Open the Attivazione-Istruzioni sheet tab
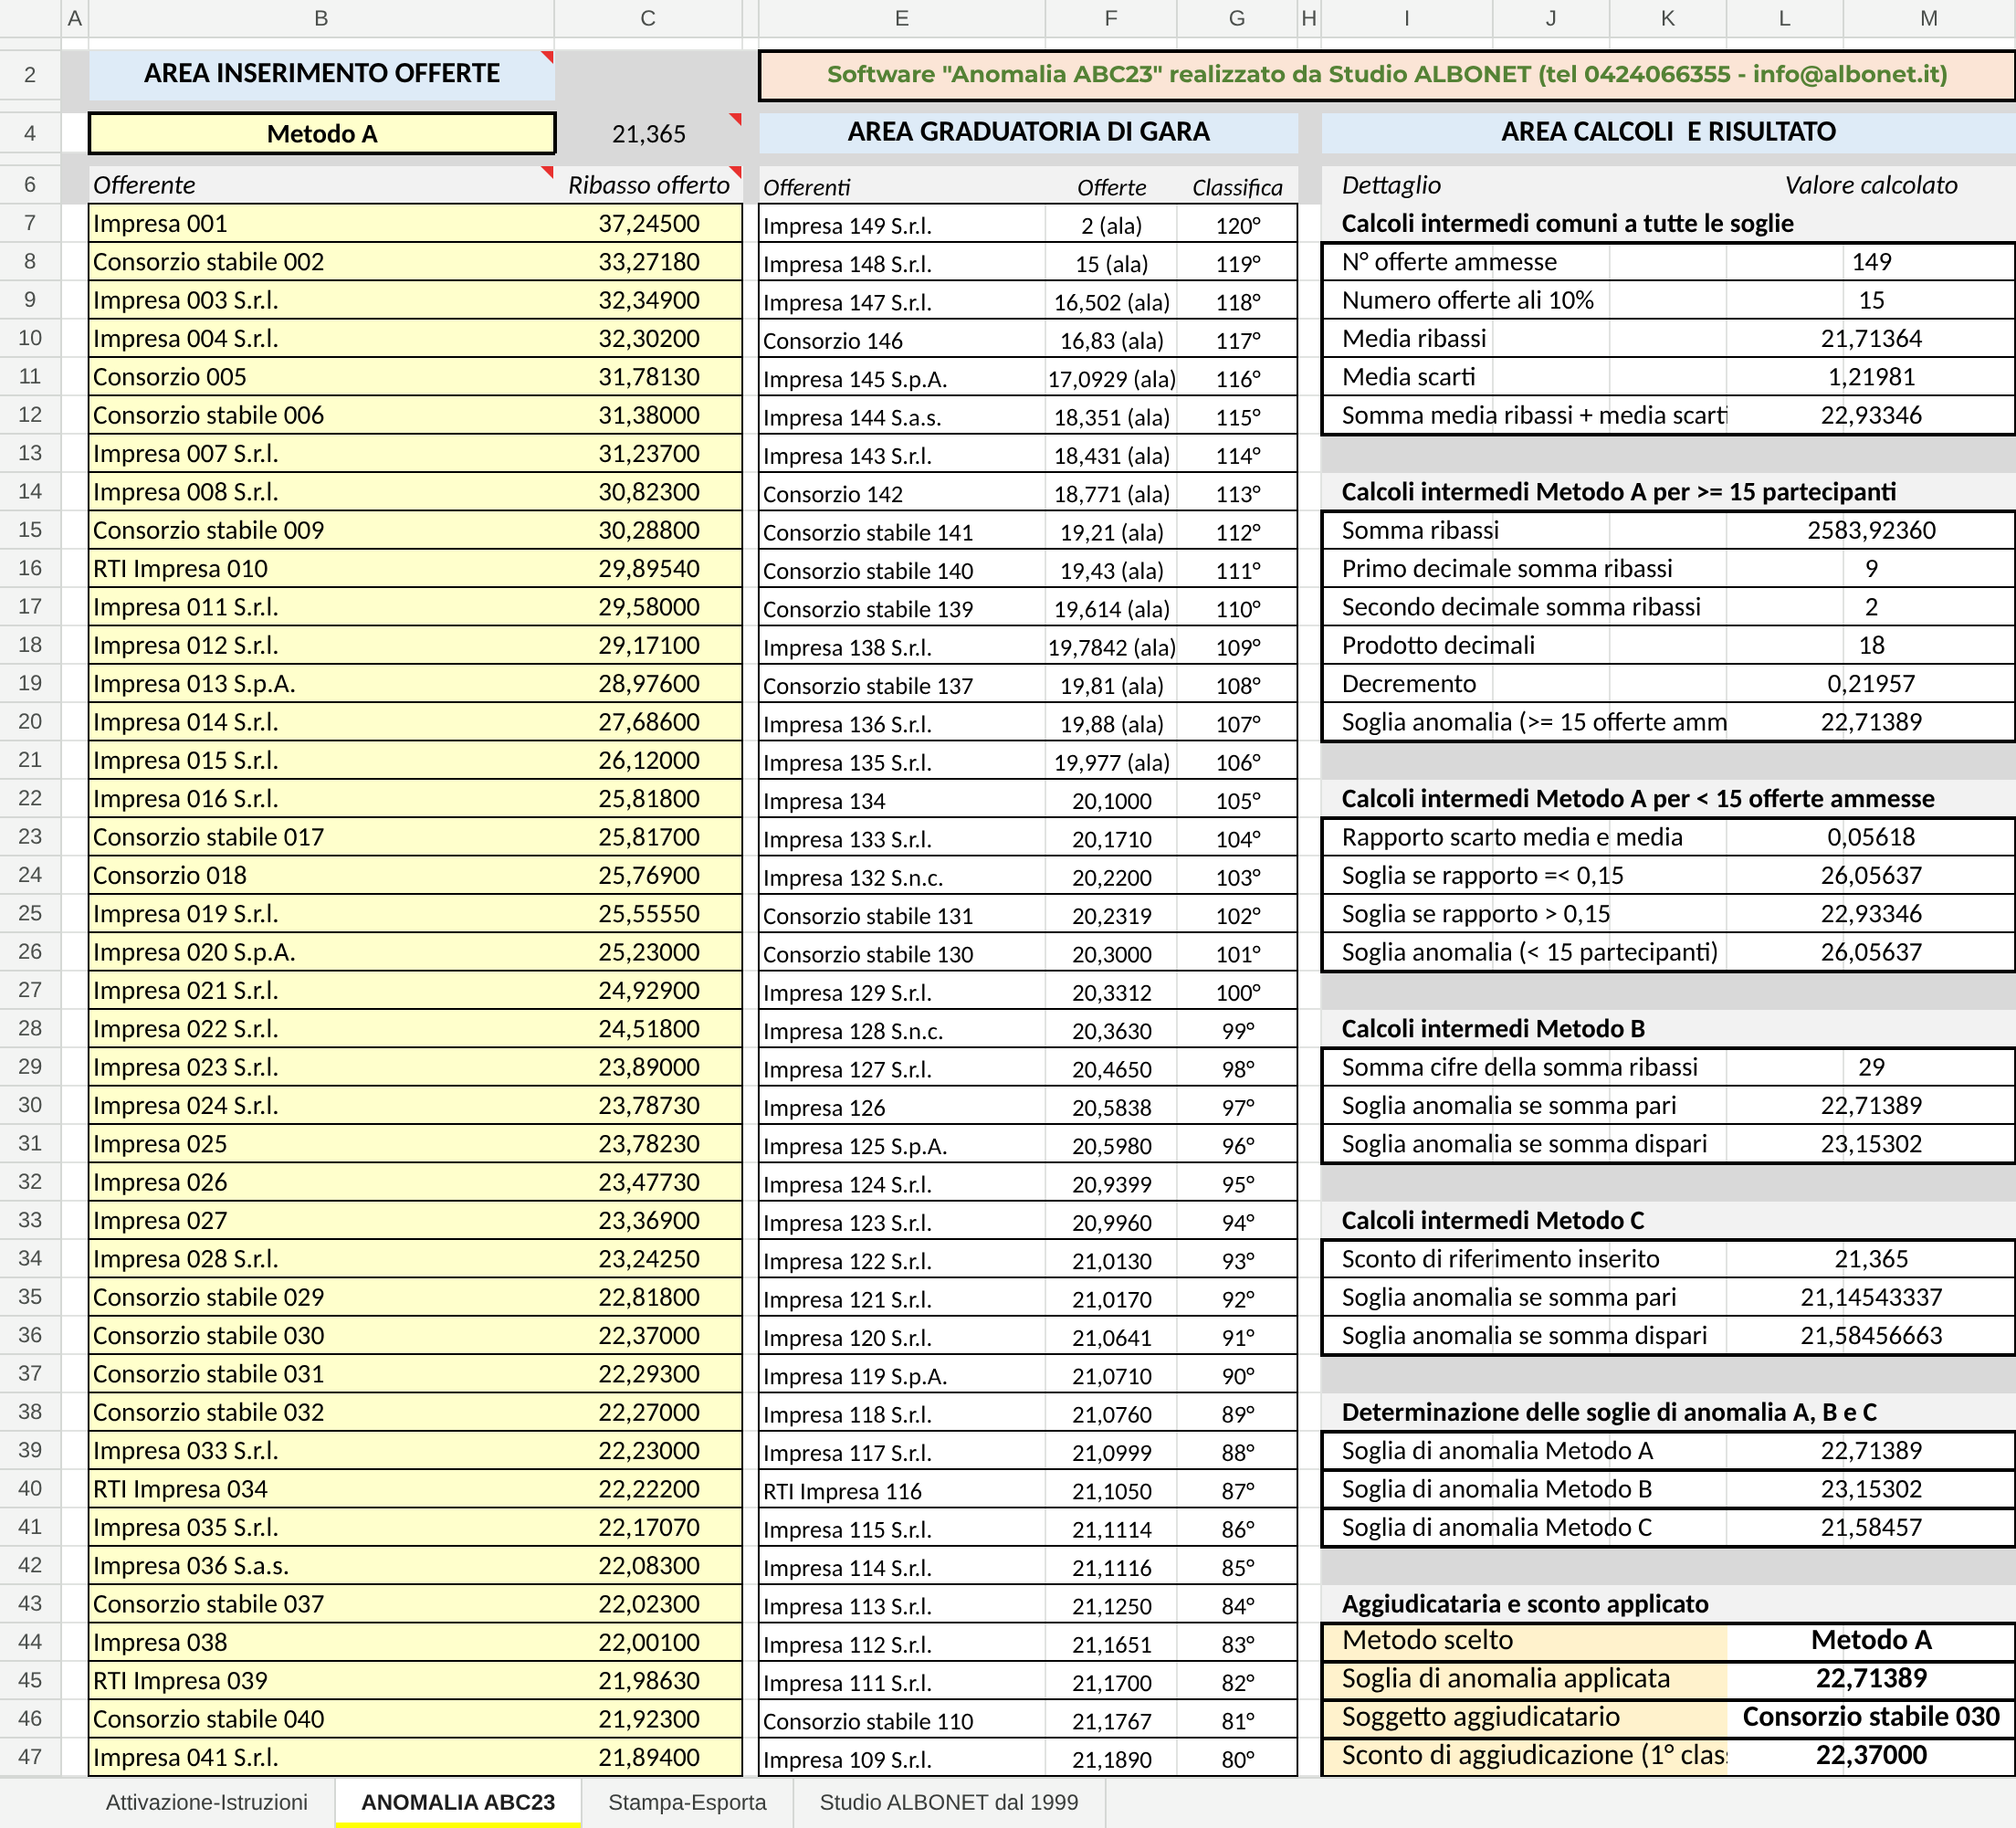 point(207,1802)
